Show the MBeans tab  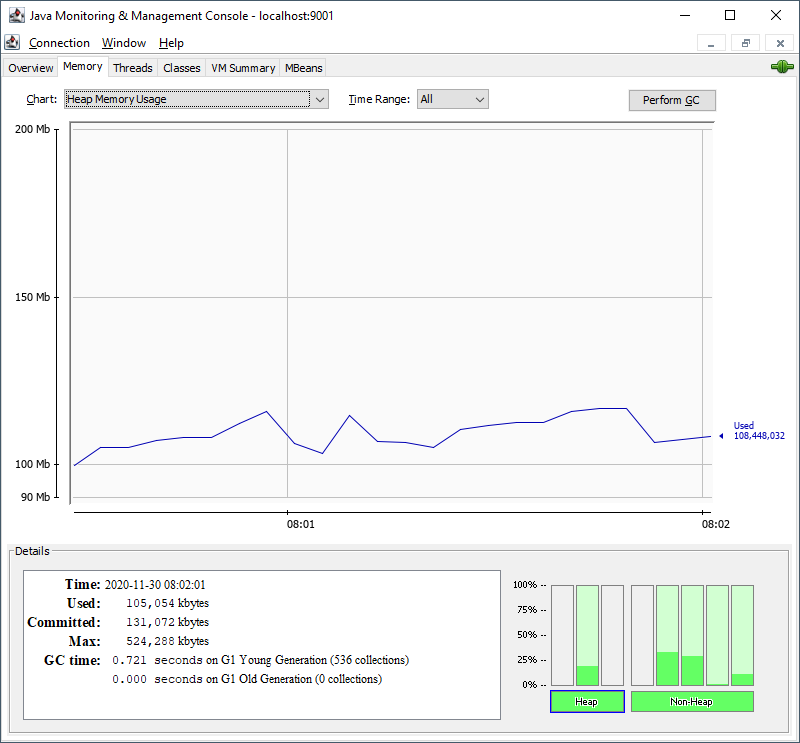(303, 68)
